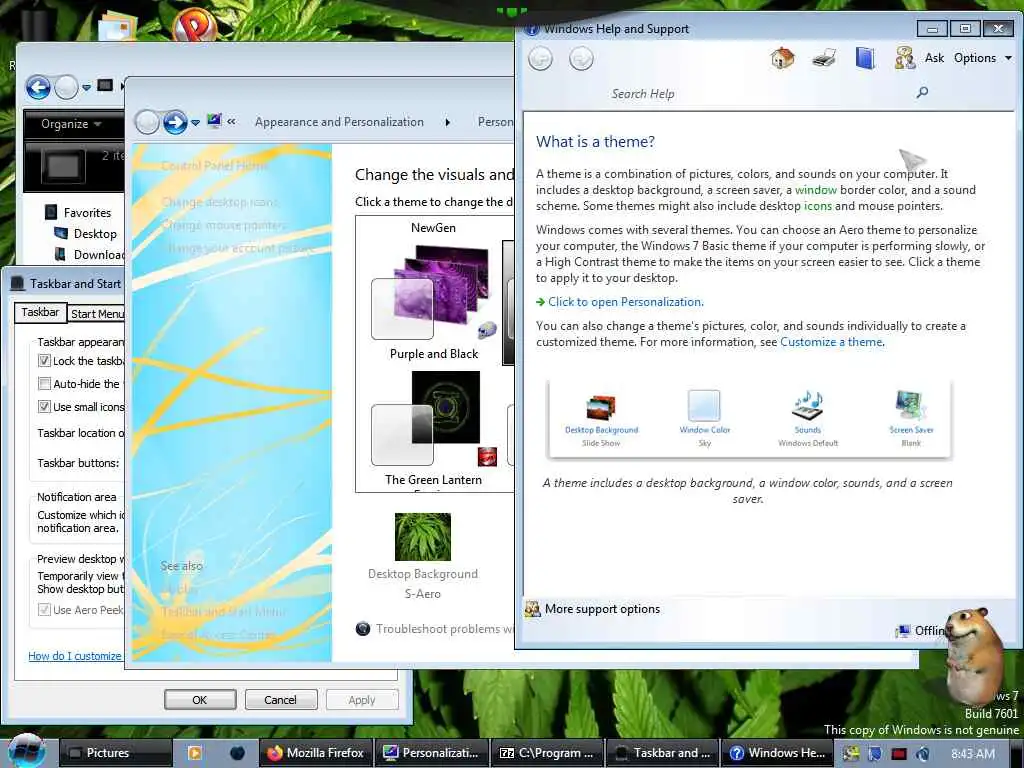The image size is (1024, 768).
Task: Go back in Windows Help and Support
Action: point(540,59)
